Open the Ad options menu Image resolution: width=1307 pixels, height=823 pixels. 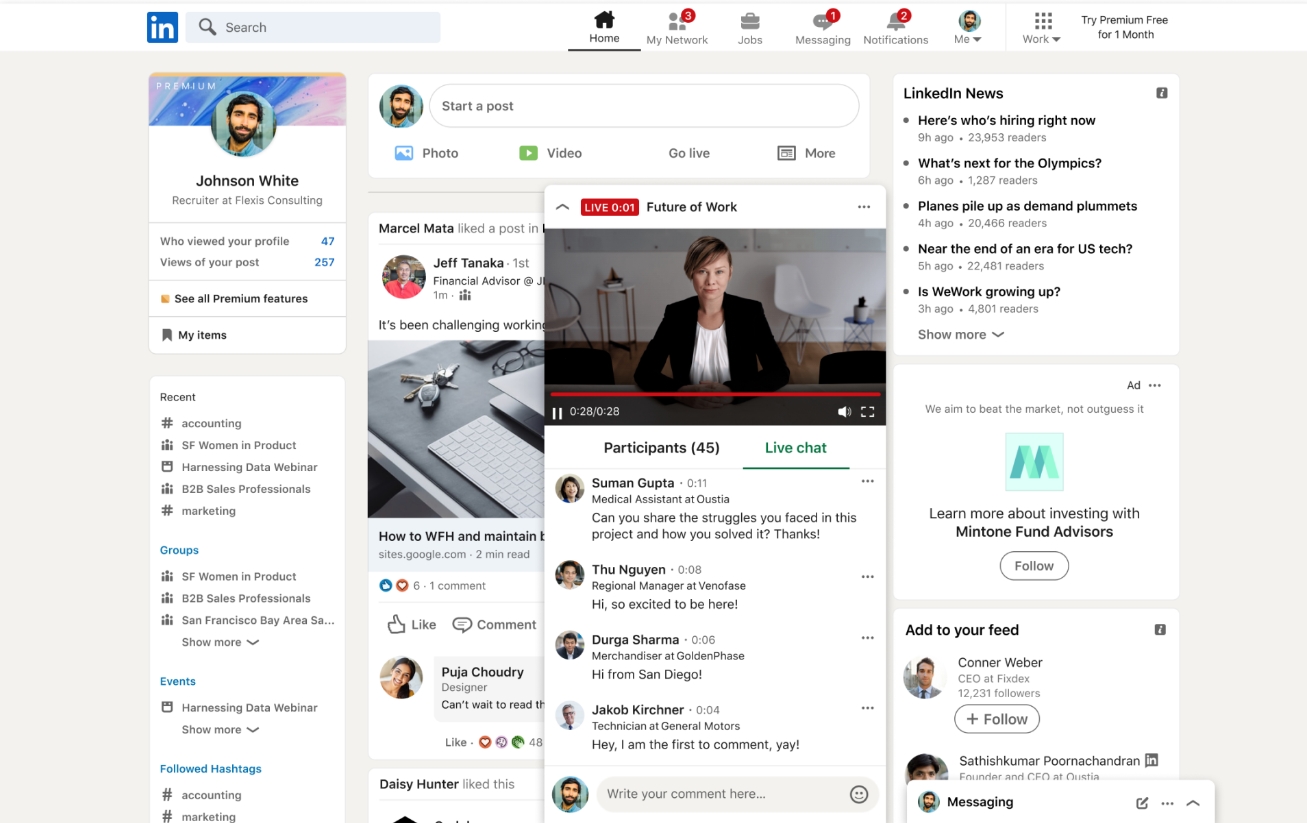click(1155, 385)
